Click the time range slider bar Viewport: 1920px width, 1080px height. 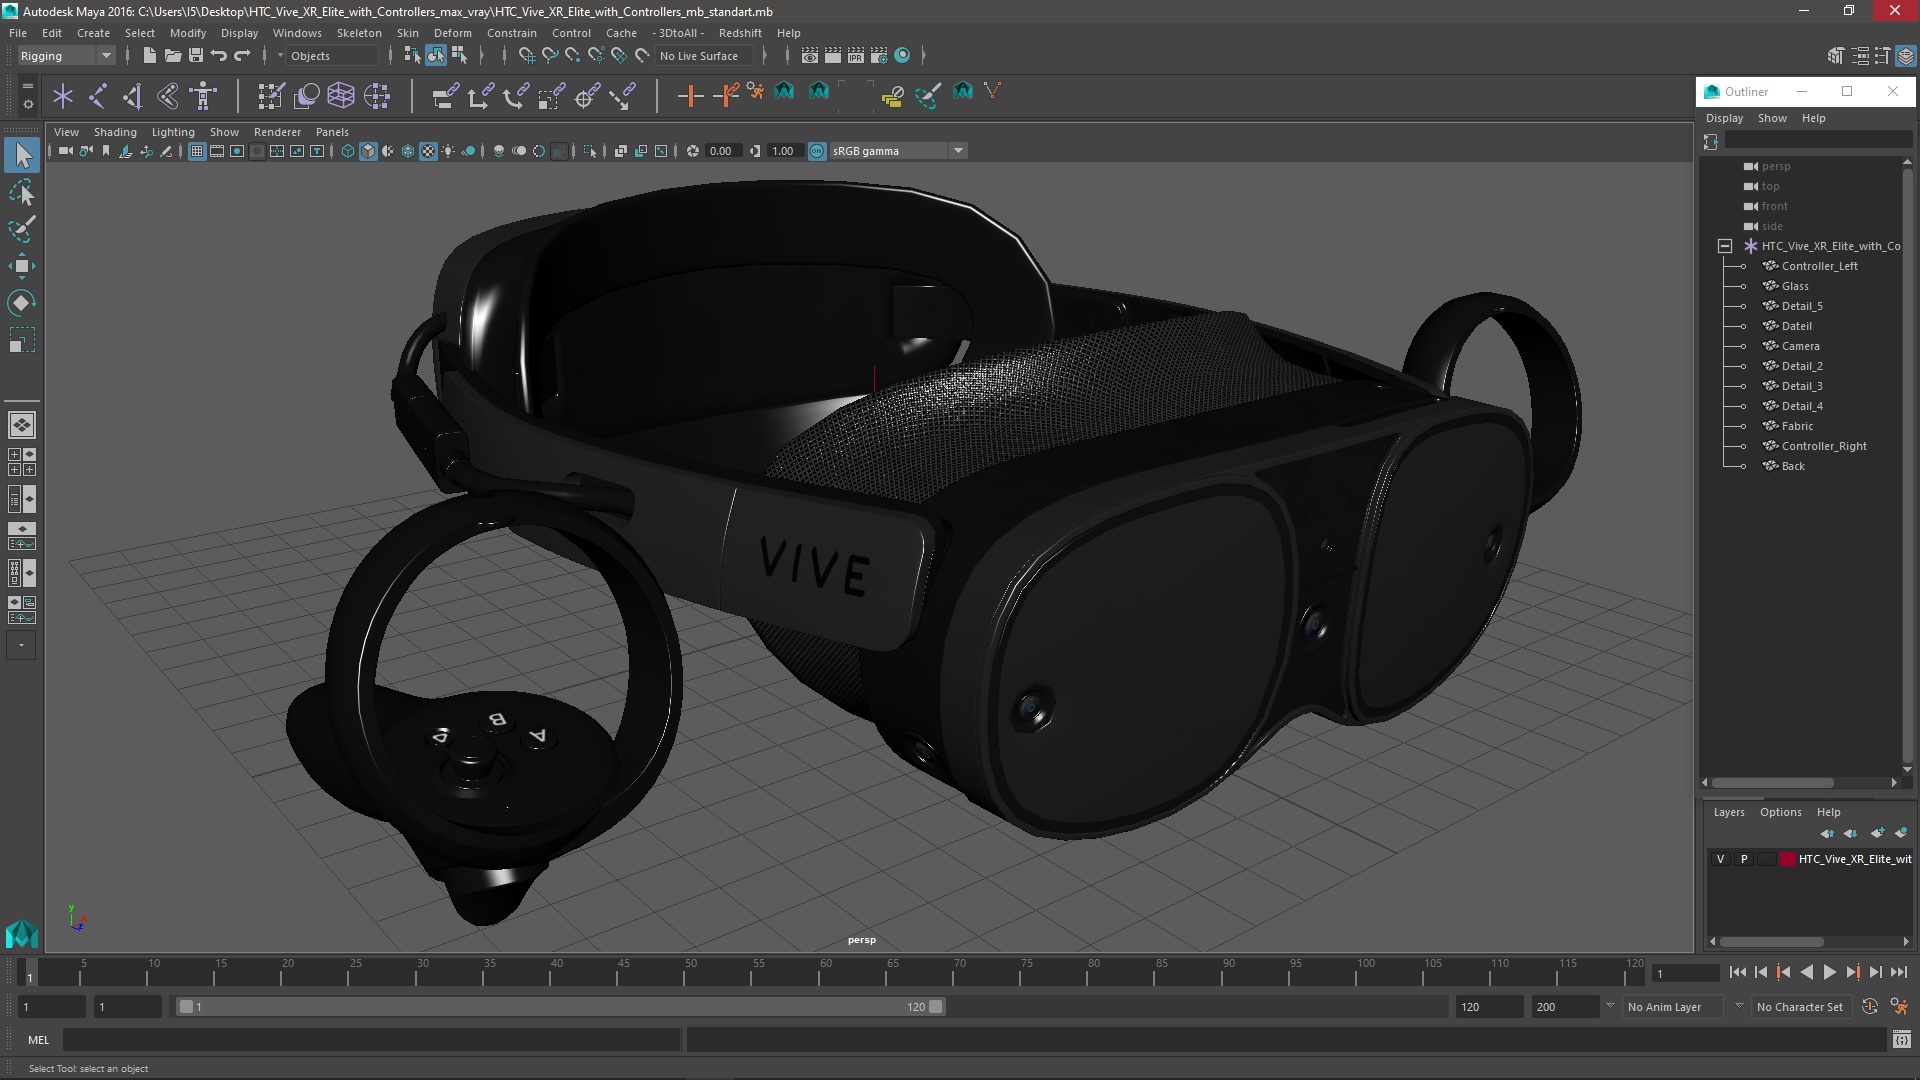[560, 1007]
